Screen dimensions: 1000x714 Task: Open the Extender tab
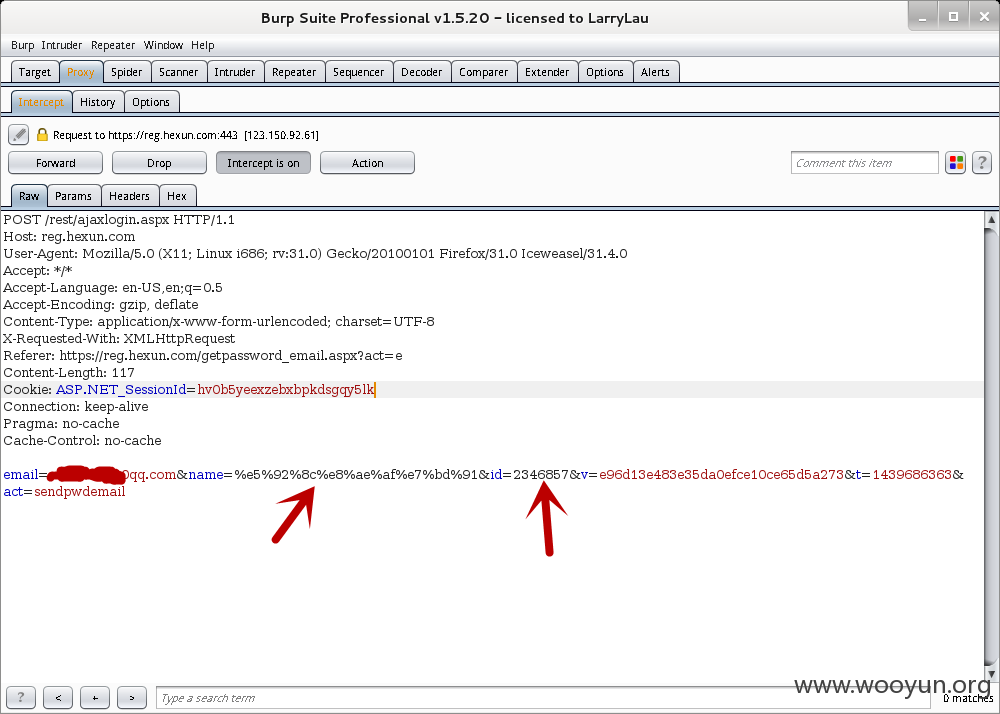(x=547, y=72)
